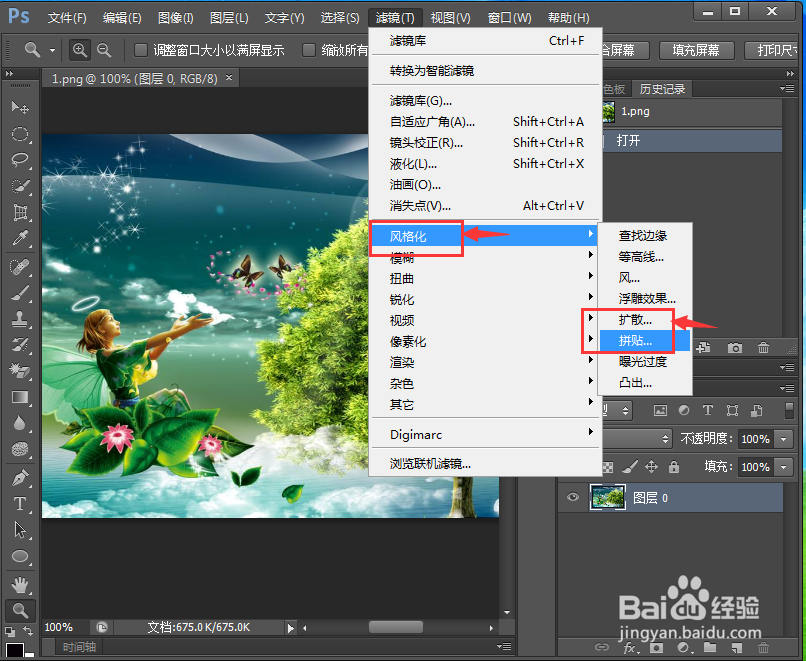Select the Eraser tool
Image resolution: width=806 pixels, height=661 pixels.
[x=20, y=371]
